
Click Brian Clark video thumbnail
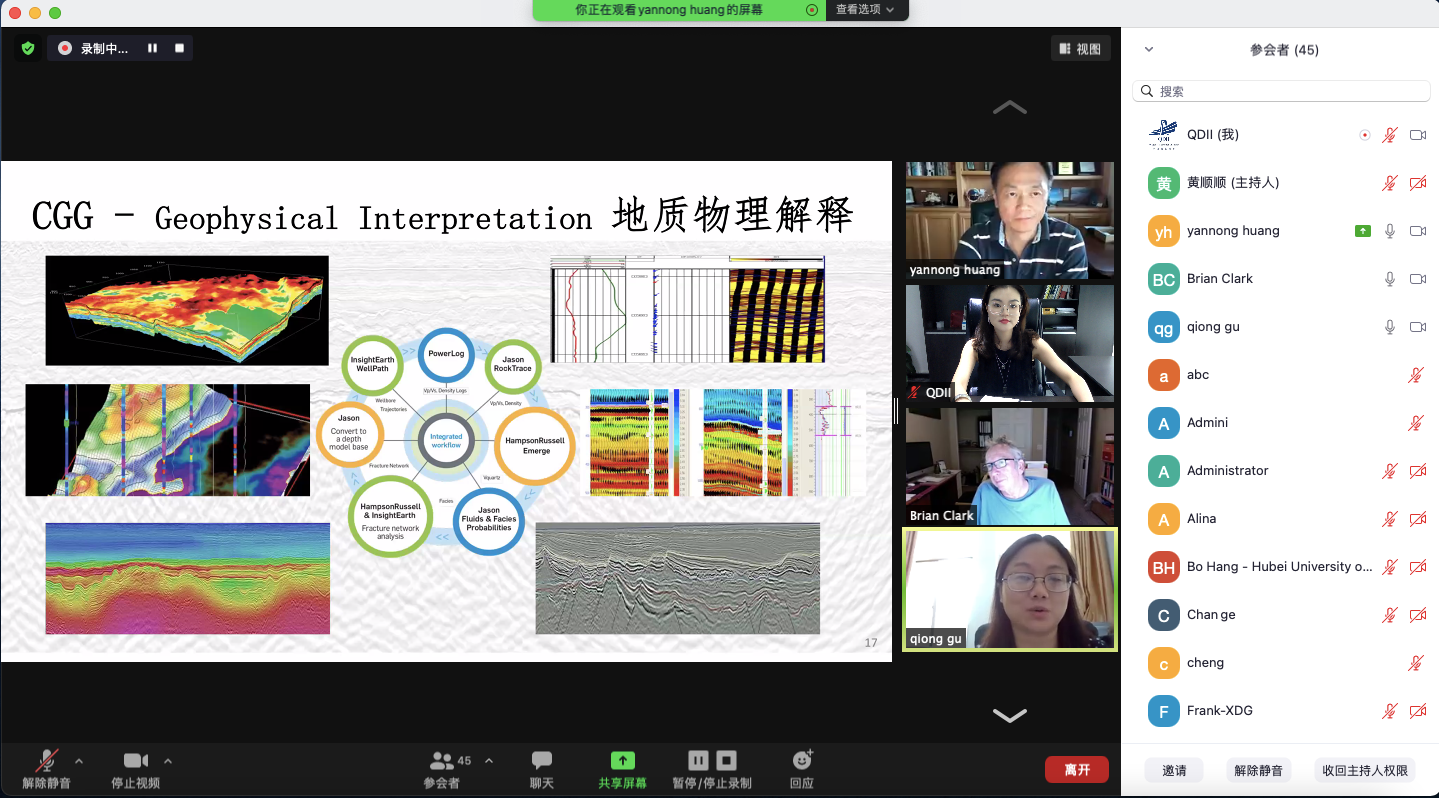coord(1010,466)
